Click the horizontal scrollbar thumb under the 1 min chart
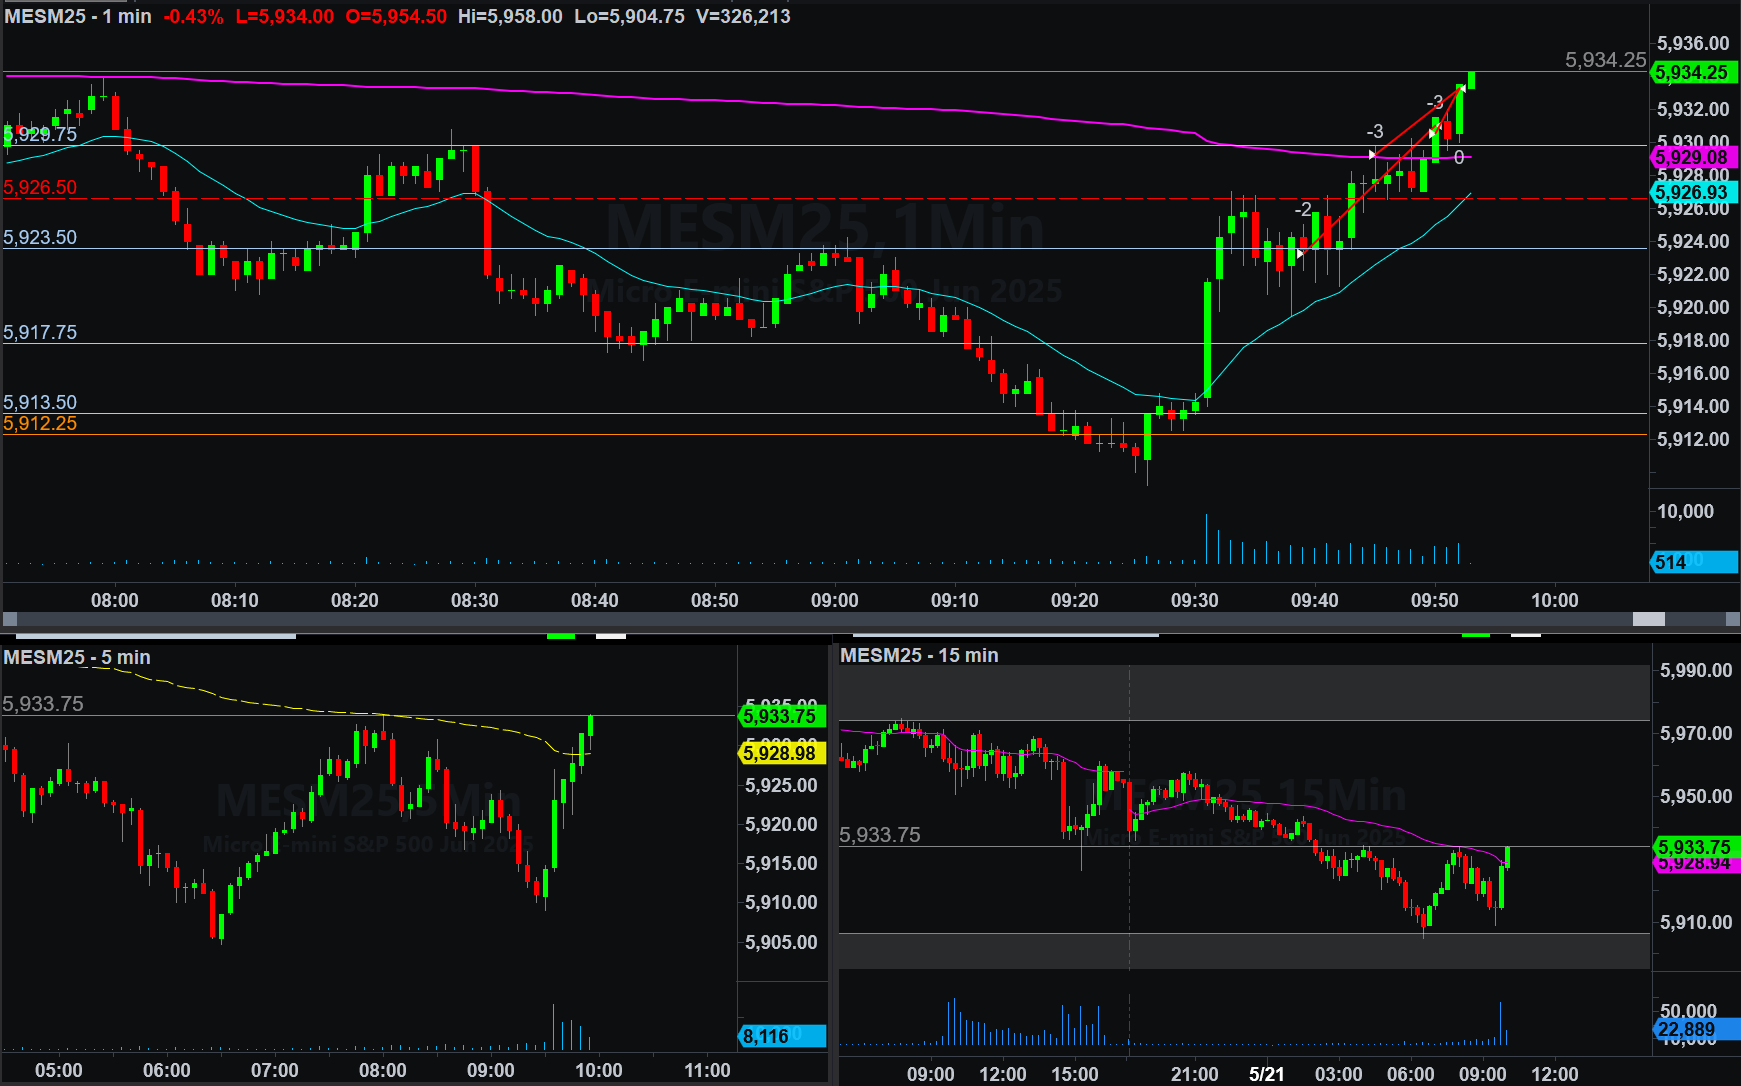Image resolution: width=1741 pixels, height=1086 pixels. [x=1648, y=619]
